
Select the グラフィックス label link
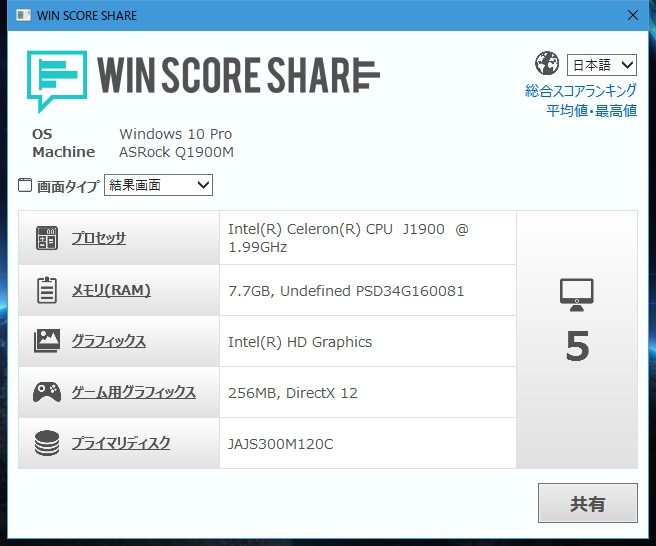[x=108, y=341]
